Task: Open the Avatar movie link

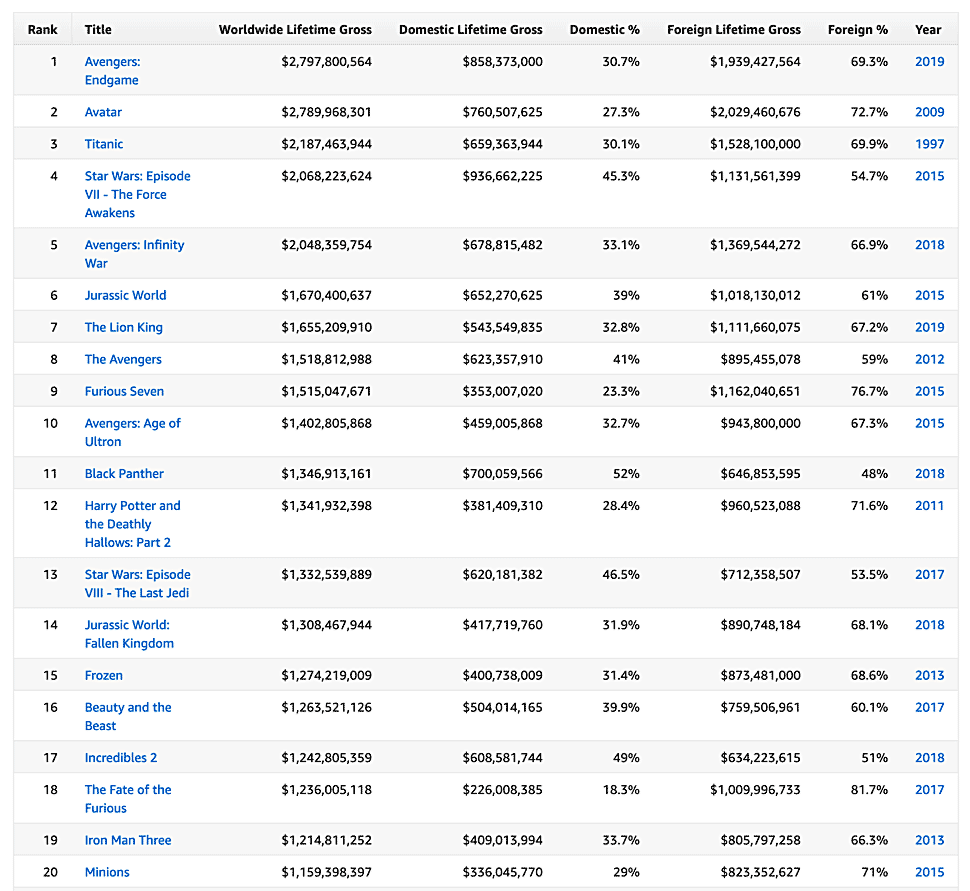Action: 103,112
